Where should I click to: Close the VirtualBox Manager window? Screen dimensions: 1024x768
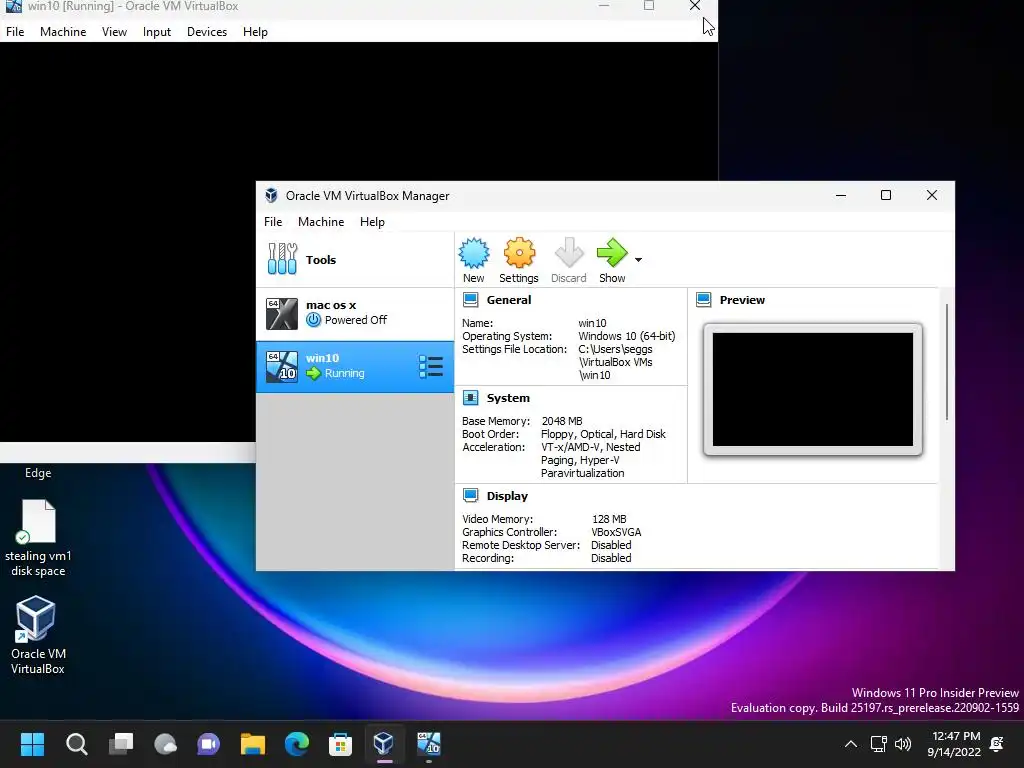point(932,195)
